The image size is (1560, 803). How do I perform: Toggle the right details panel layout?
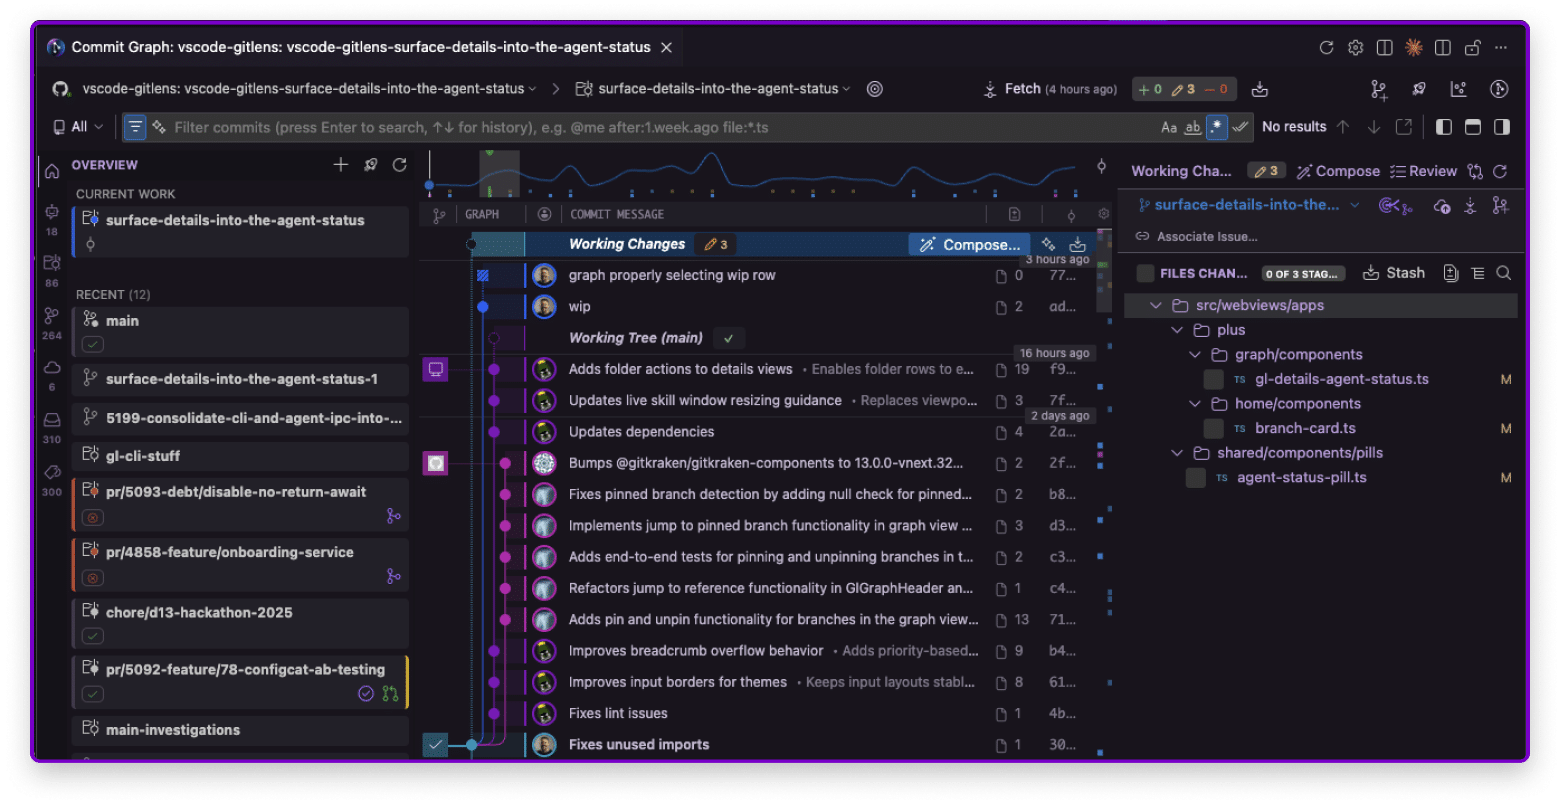[x=1501, y=127]
